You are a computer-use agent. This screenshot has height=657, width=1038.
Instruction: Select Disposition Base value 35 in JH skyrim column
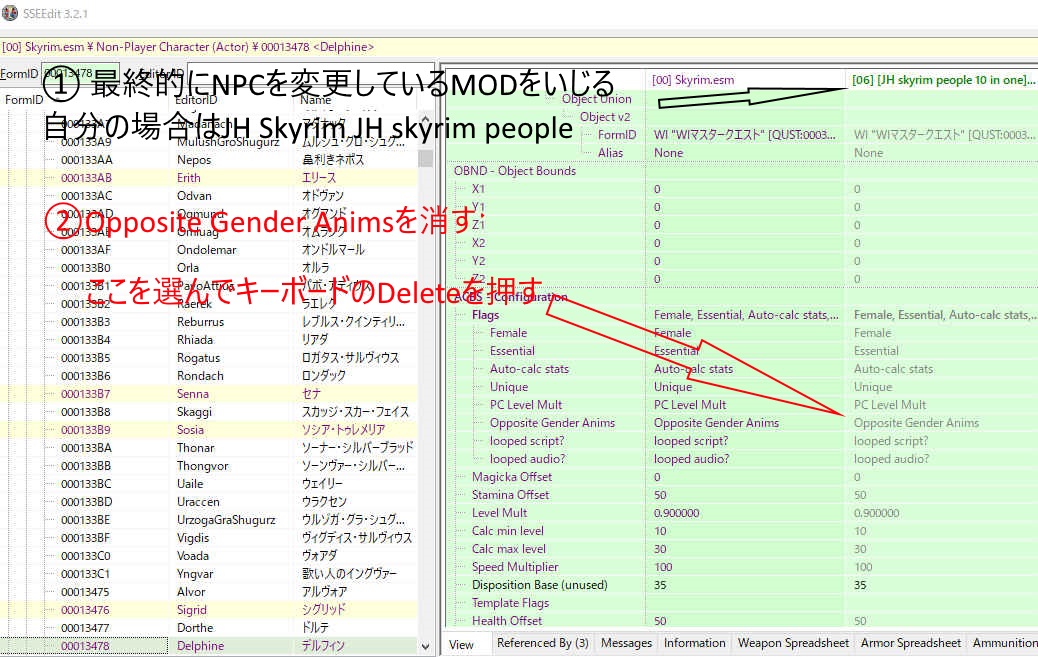860,585
